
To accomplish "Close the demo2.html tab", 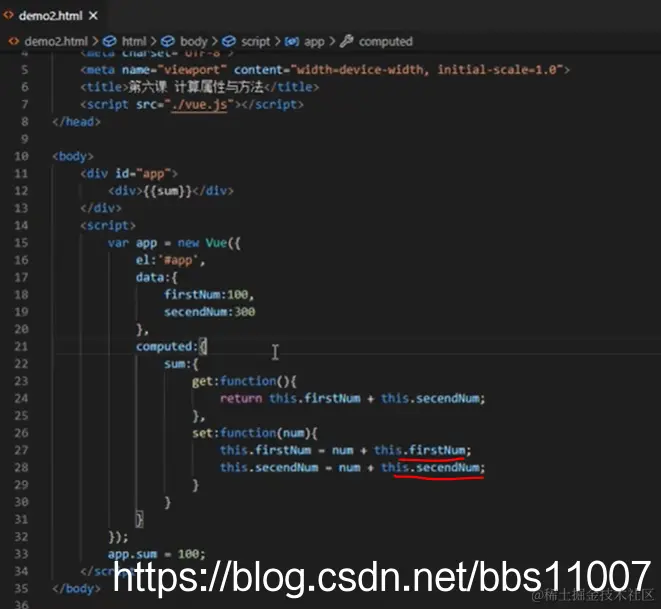I will point(93,16).
